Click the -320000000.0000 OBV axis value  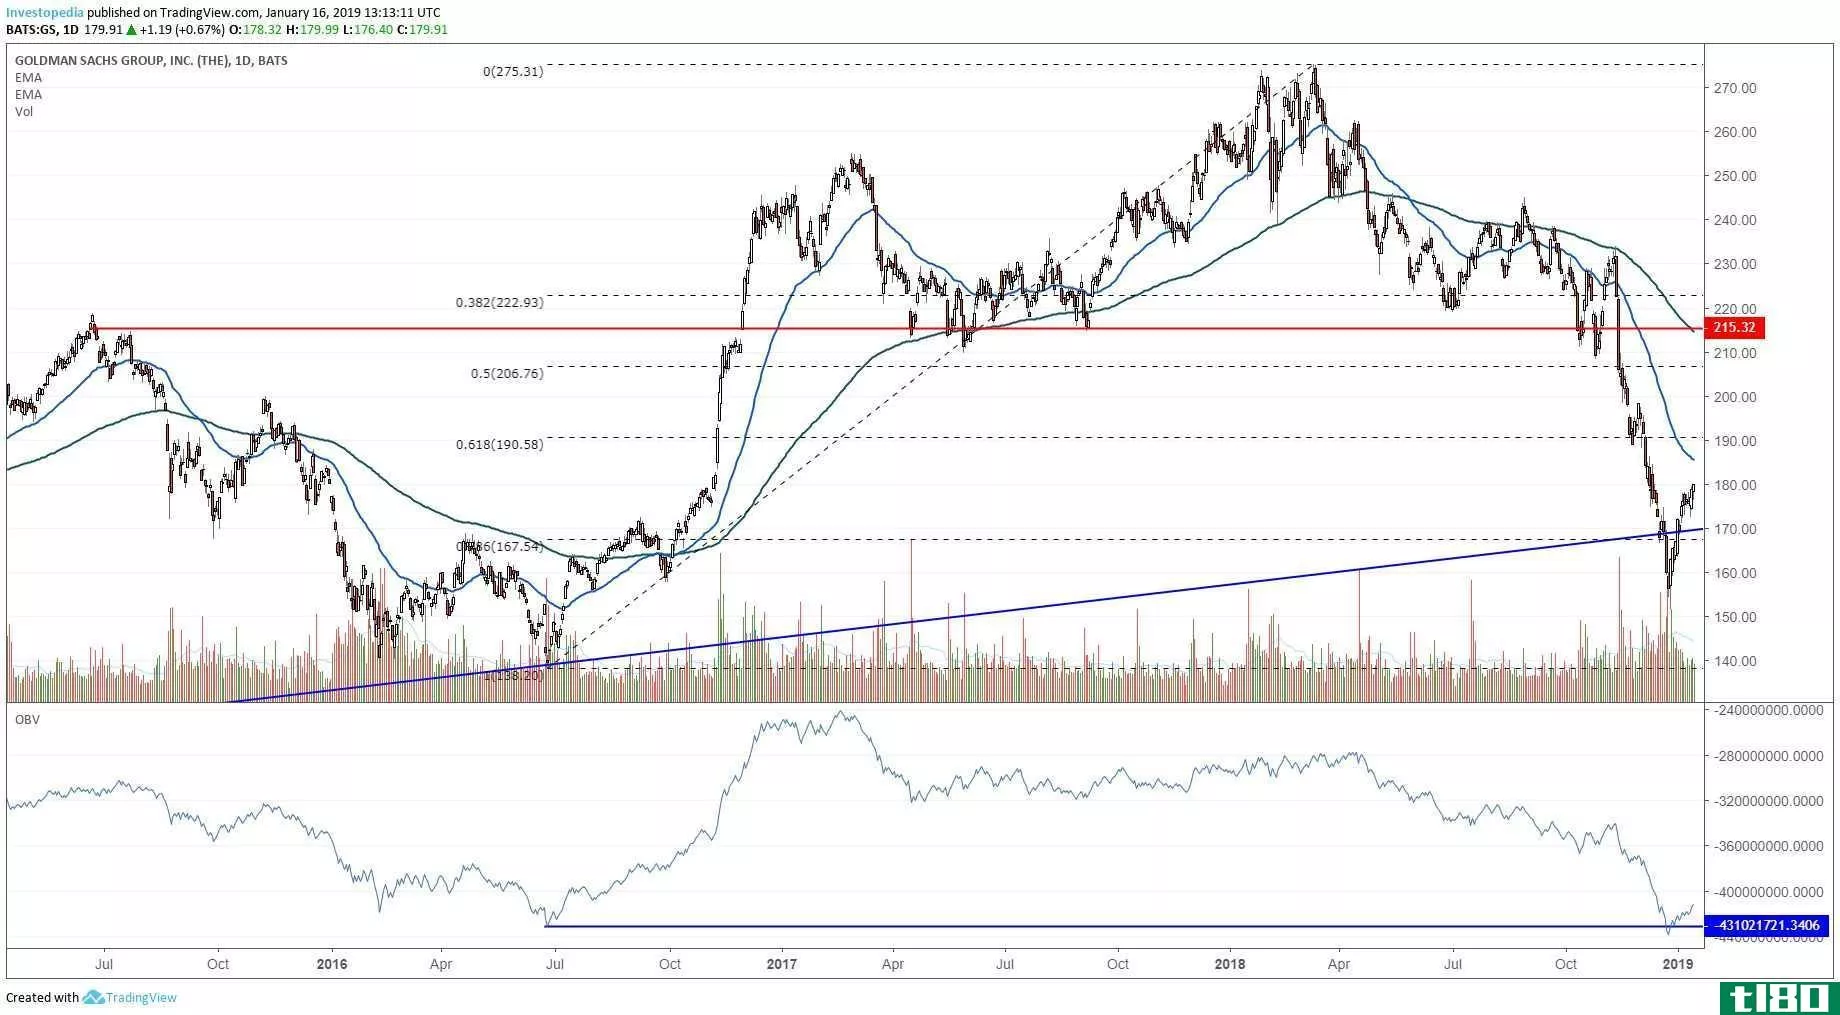tap(1768, 801)
